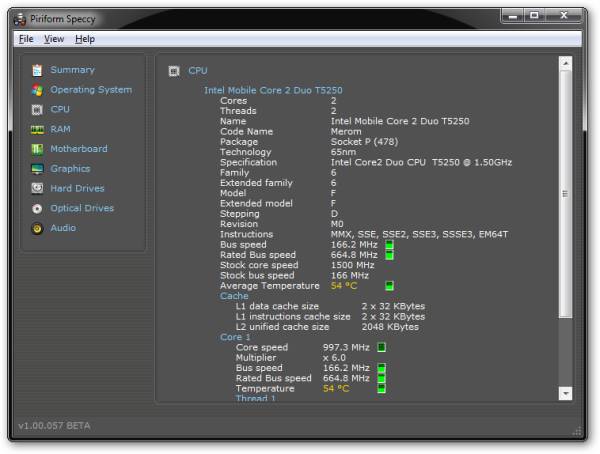
Task: Click the version text v1.00.057 BETA
Action: tap(54, 426)
